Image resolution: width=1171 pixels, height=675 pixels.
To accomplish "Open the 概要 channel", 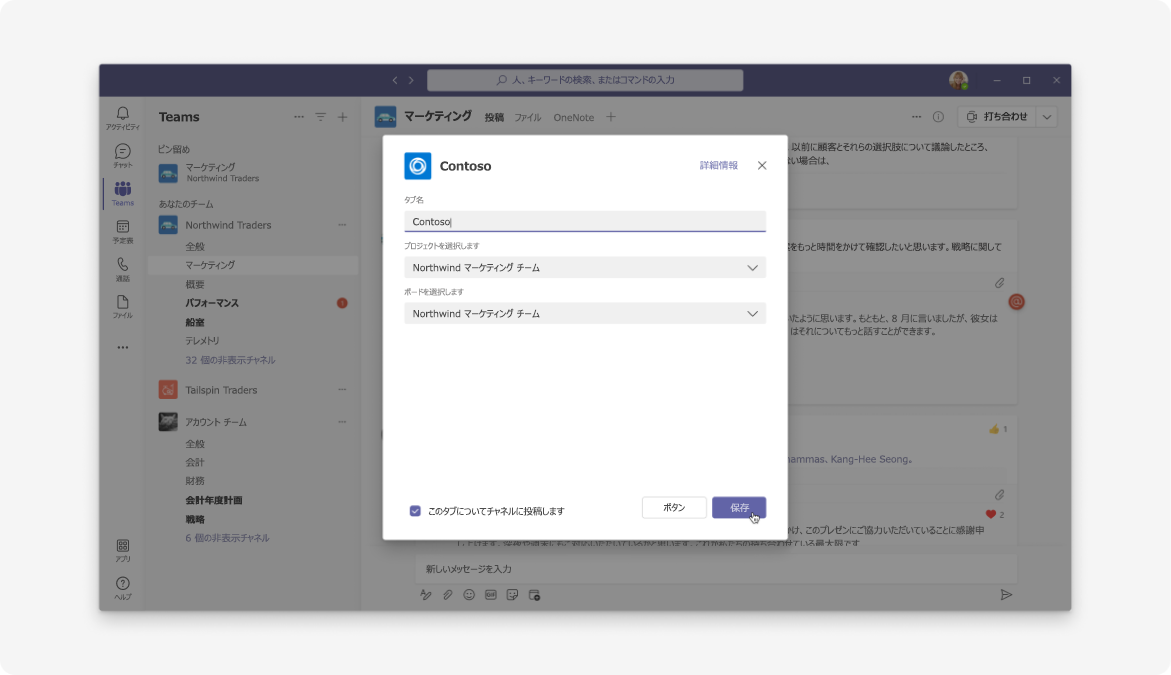I will 195,284.
